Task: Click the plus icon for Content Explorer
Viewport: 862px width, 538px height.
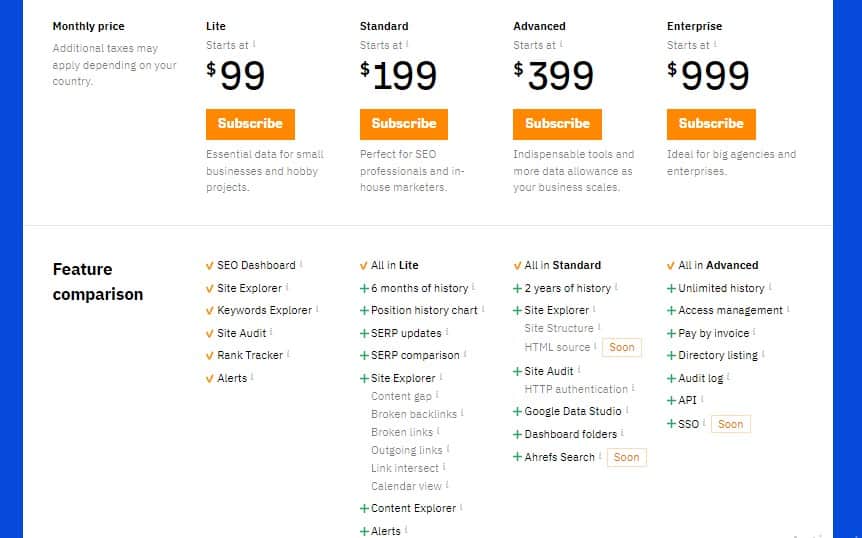Action: [364, 509]
